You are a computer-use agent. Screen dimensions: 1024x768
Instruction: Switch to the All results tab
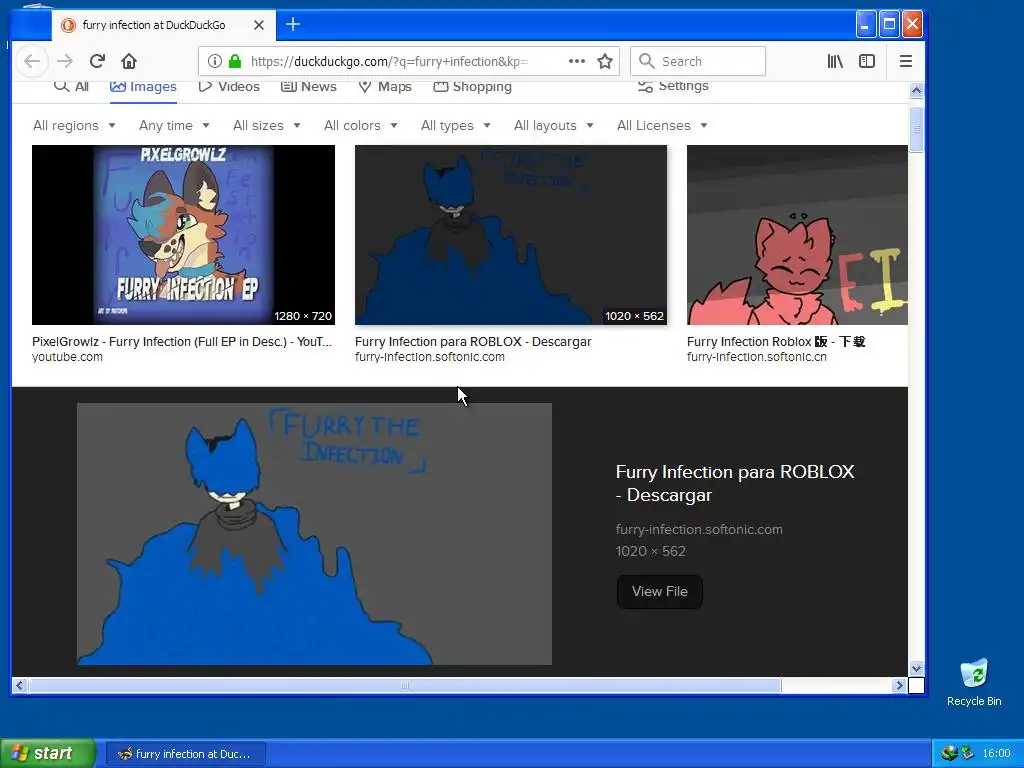71,87
